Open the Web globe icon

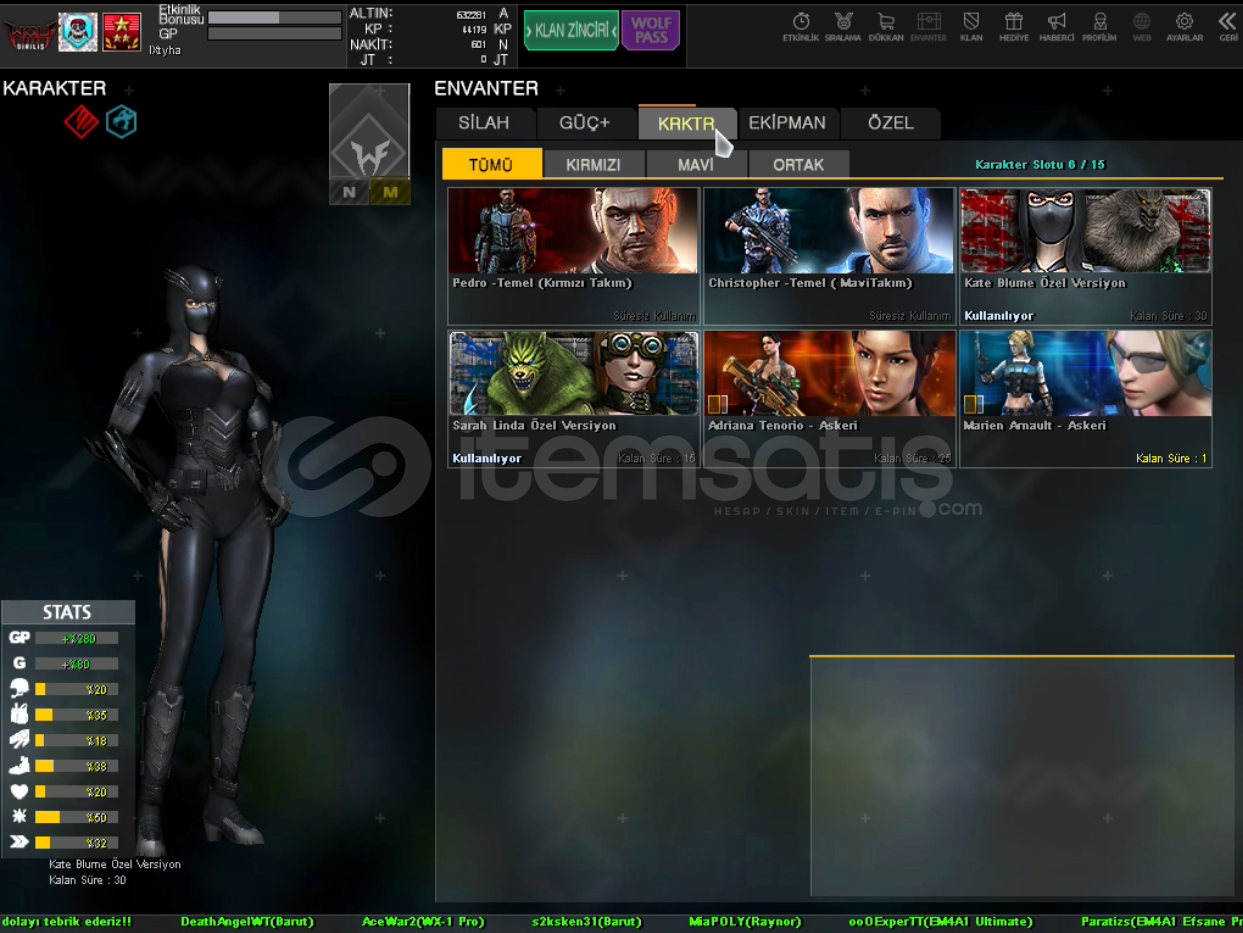(x=1142, y=26)
